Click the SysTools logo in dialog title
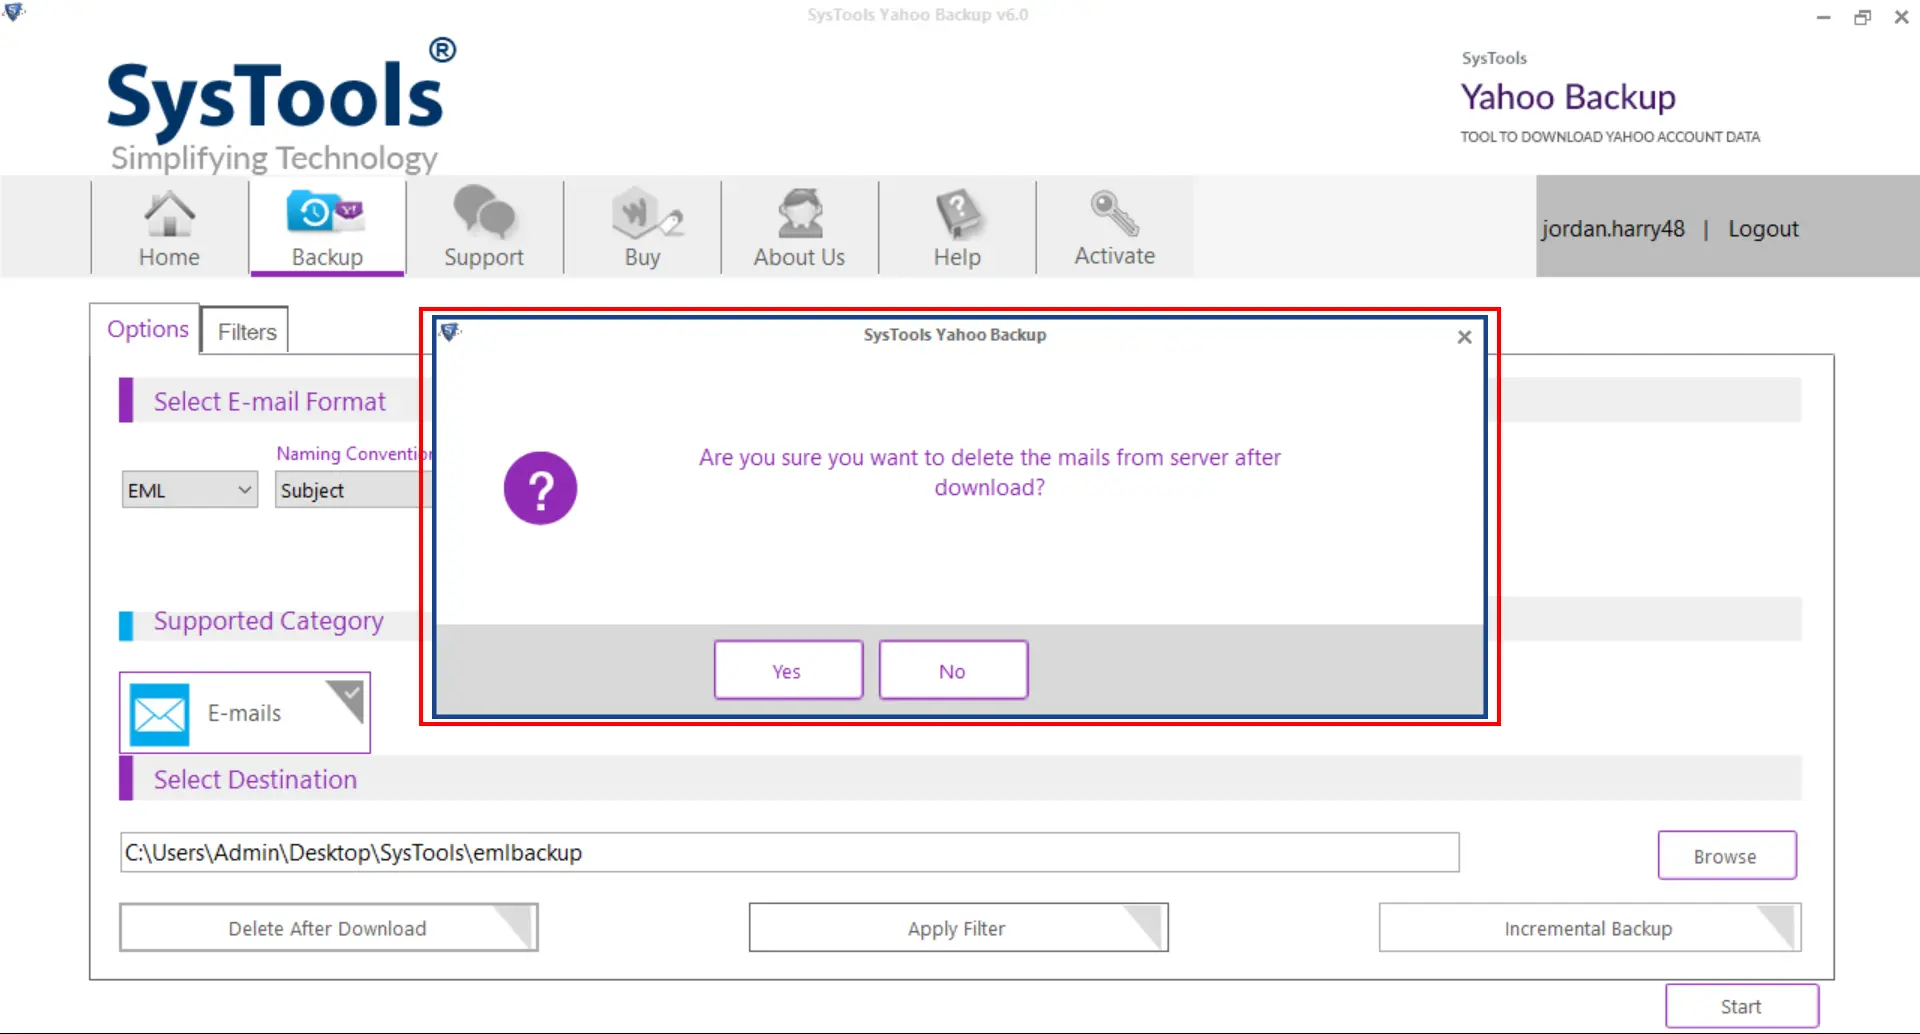The width and height of the screenshot is (1920, 1034). tap(450, 332)
